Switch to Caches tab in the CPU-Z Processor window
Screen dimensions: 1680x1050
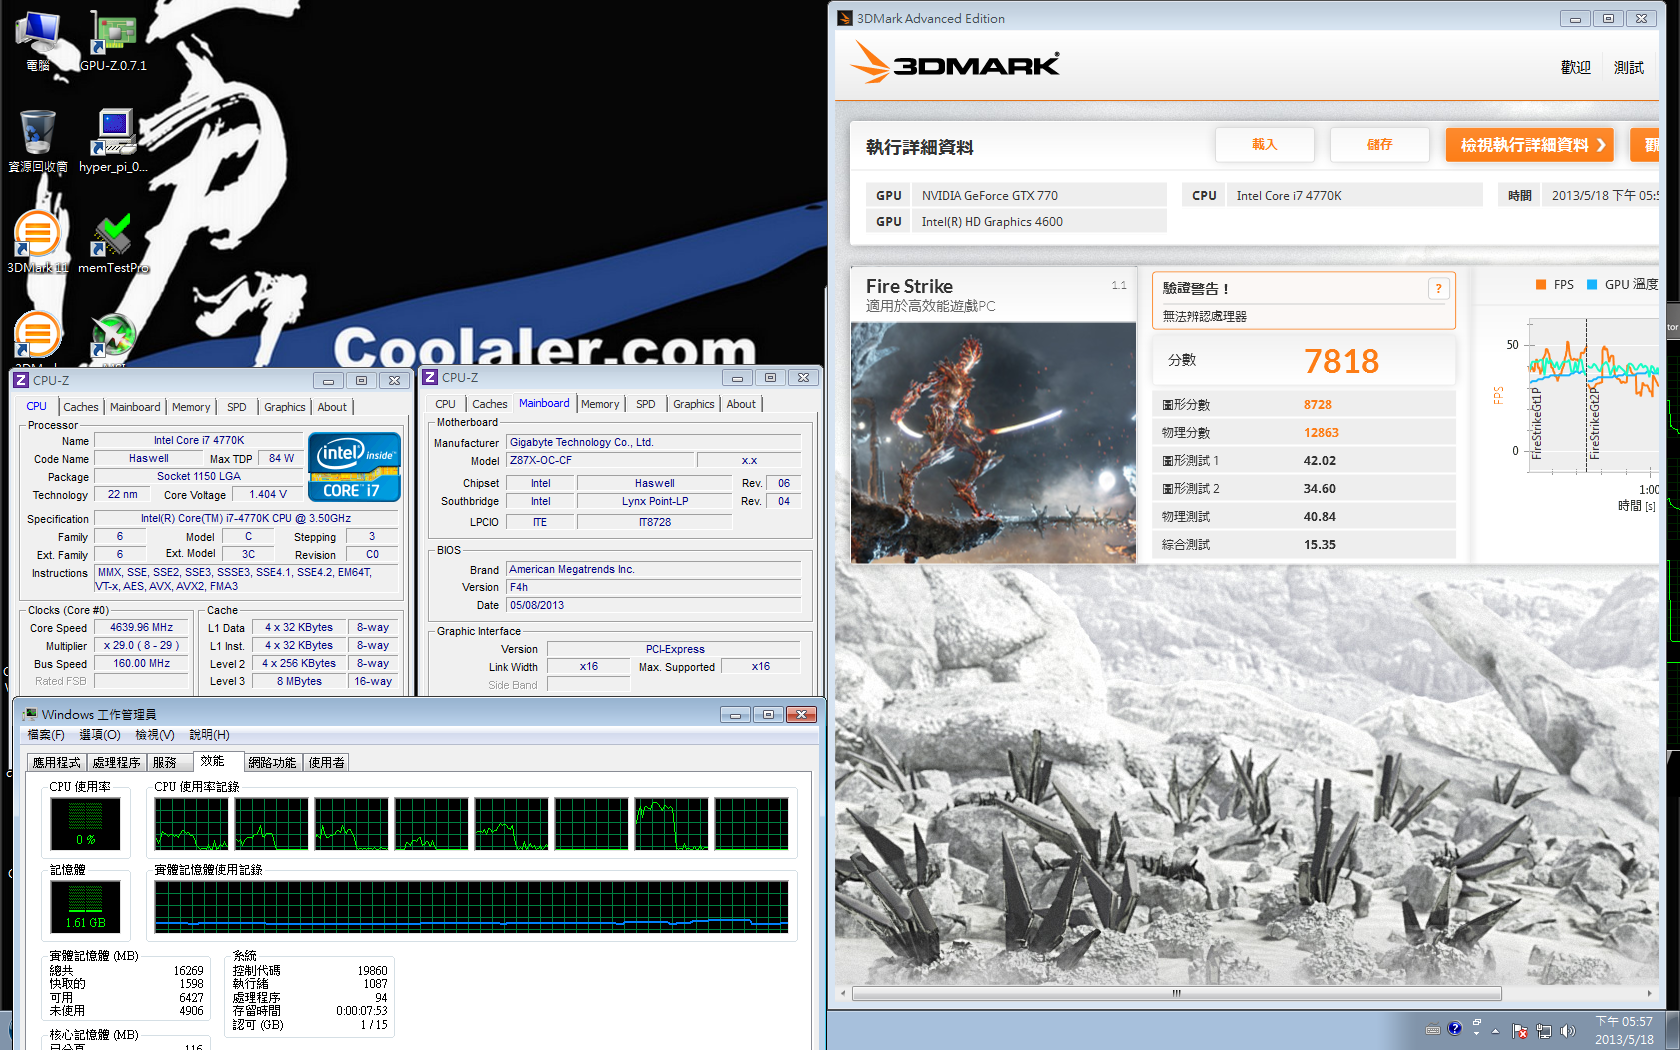(81, 407)
